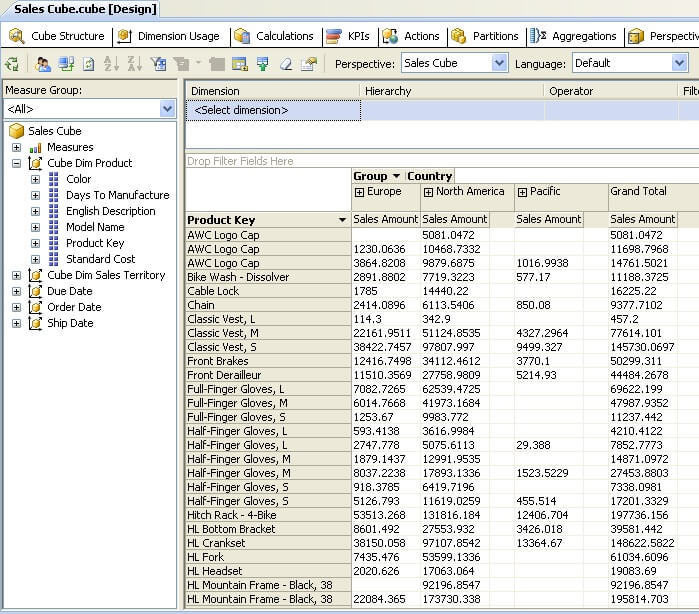The image size is (699, 614).
Task: Click the Order Date dimension icon
Action: 35,307
